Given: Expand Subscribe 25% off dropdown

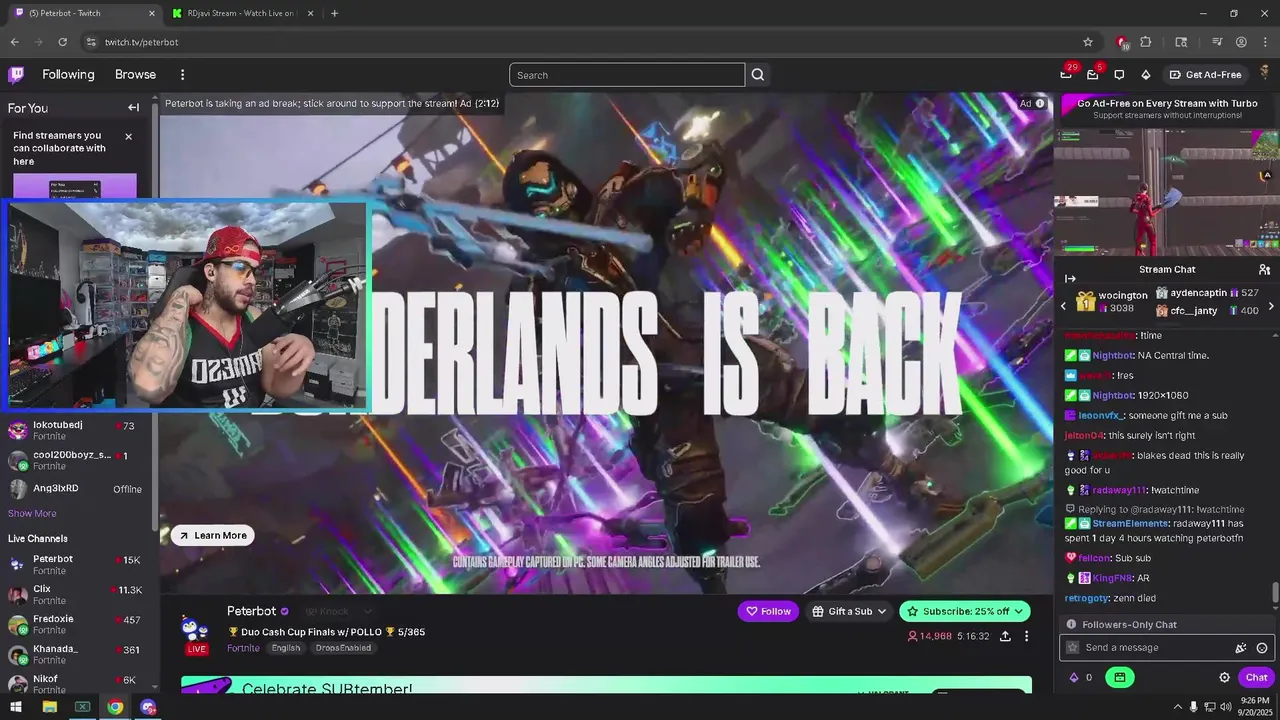Looking at the screenshot, I should [x=1019, y=611].
